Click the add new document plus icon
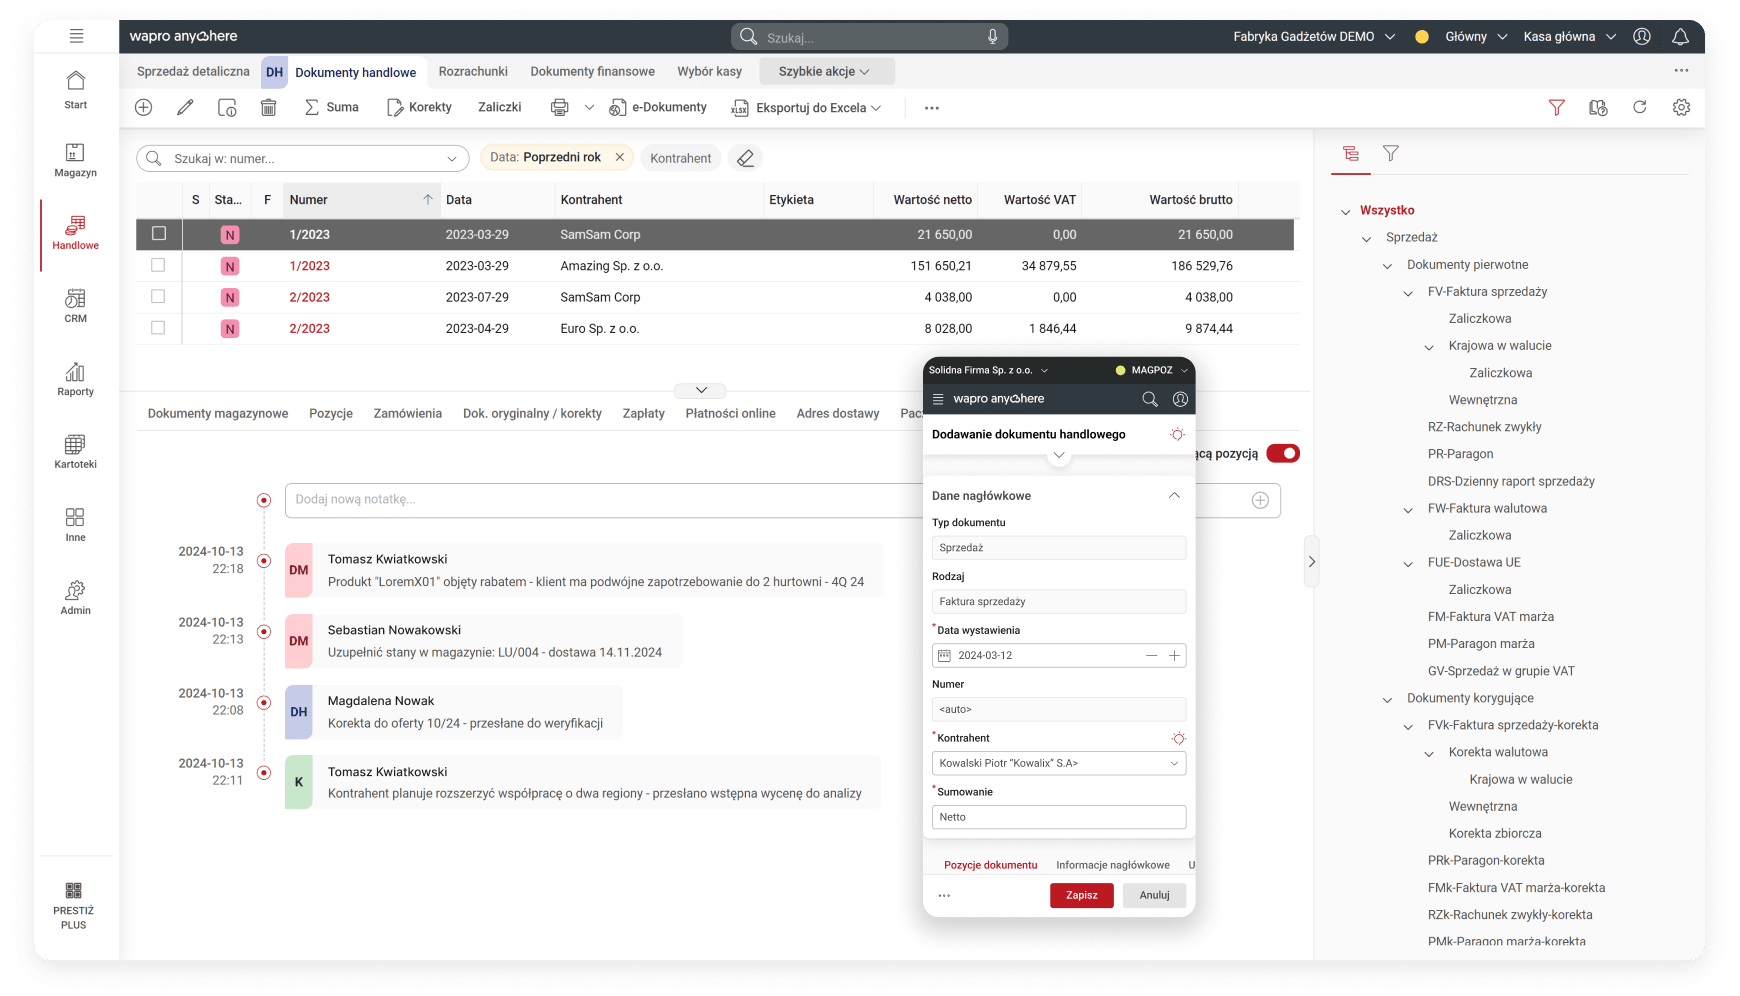1740x996 pixels. coord(144,107)
